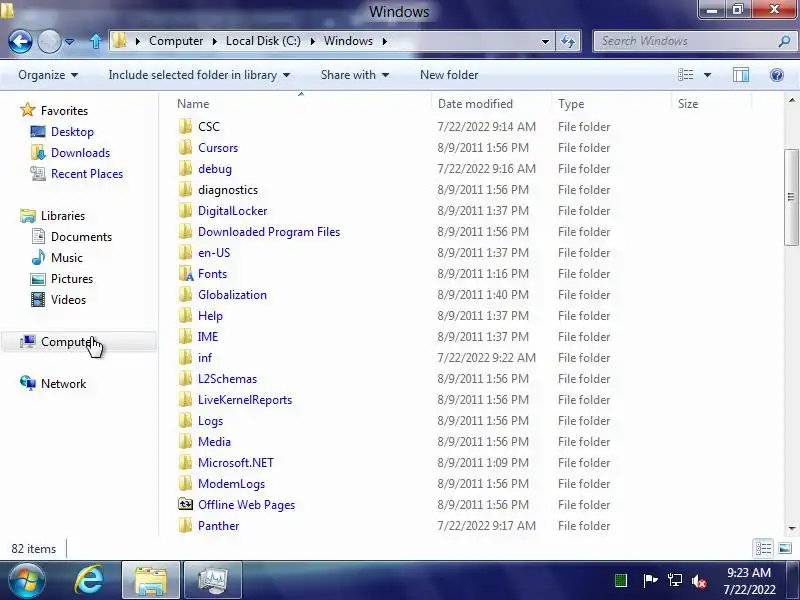
Task: Select the debug folder
Action: [215, 168]
